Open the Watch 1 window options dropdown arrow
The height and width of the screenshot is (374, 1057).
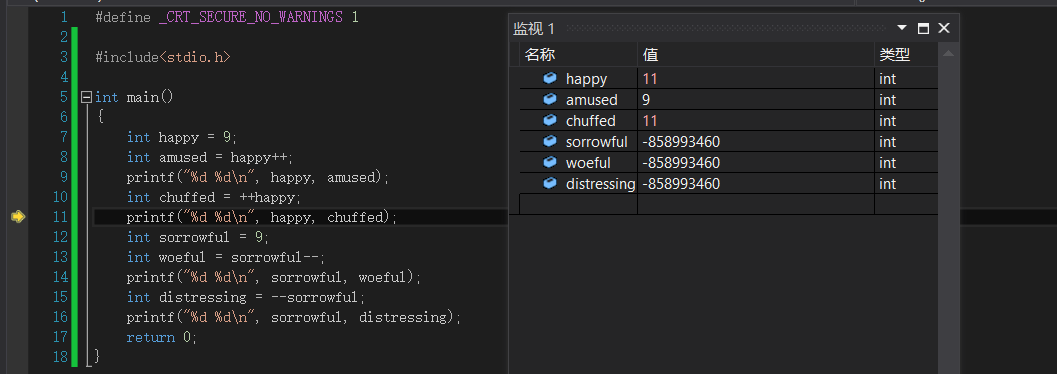(x=902, y=28)
